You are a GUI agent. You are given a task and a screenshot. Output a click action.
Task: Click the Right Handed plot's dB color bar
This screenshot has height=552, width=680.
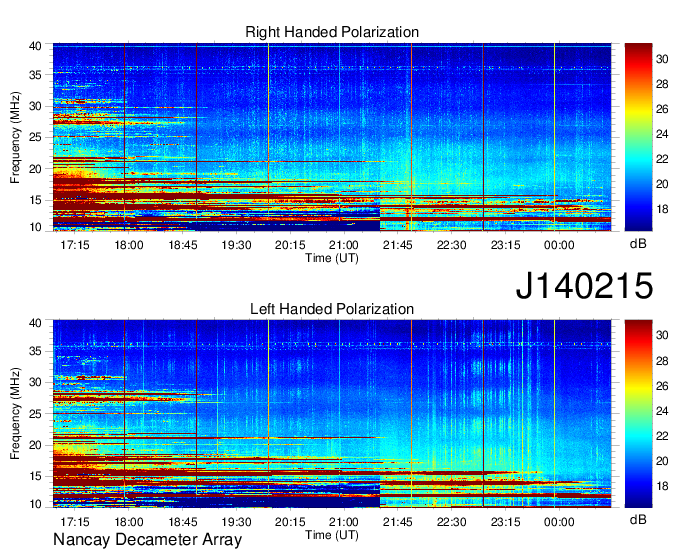638,137
